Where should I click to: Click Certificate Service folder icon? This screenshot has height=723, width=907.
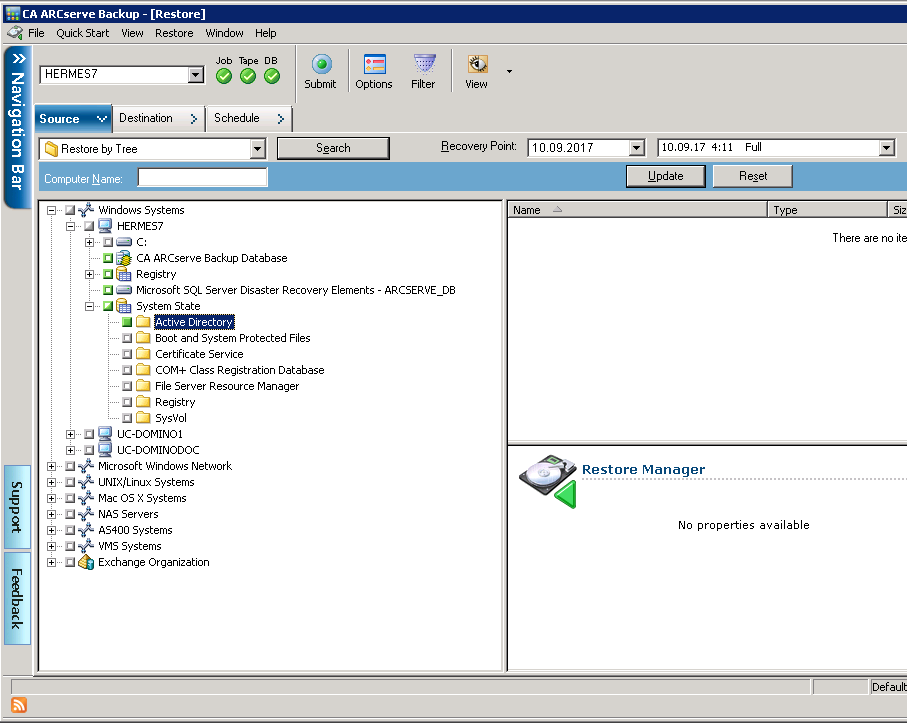143,353
